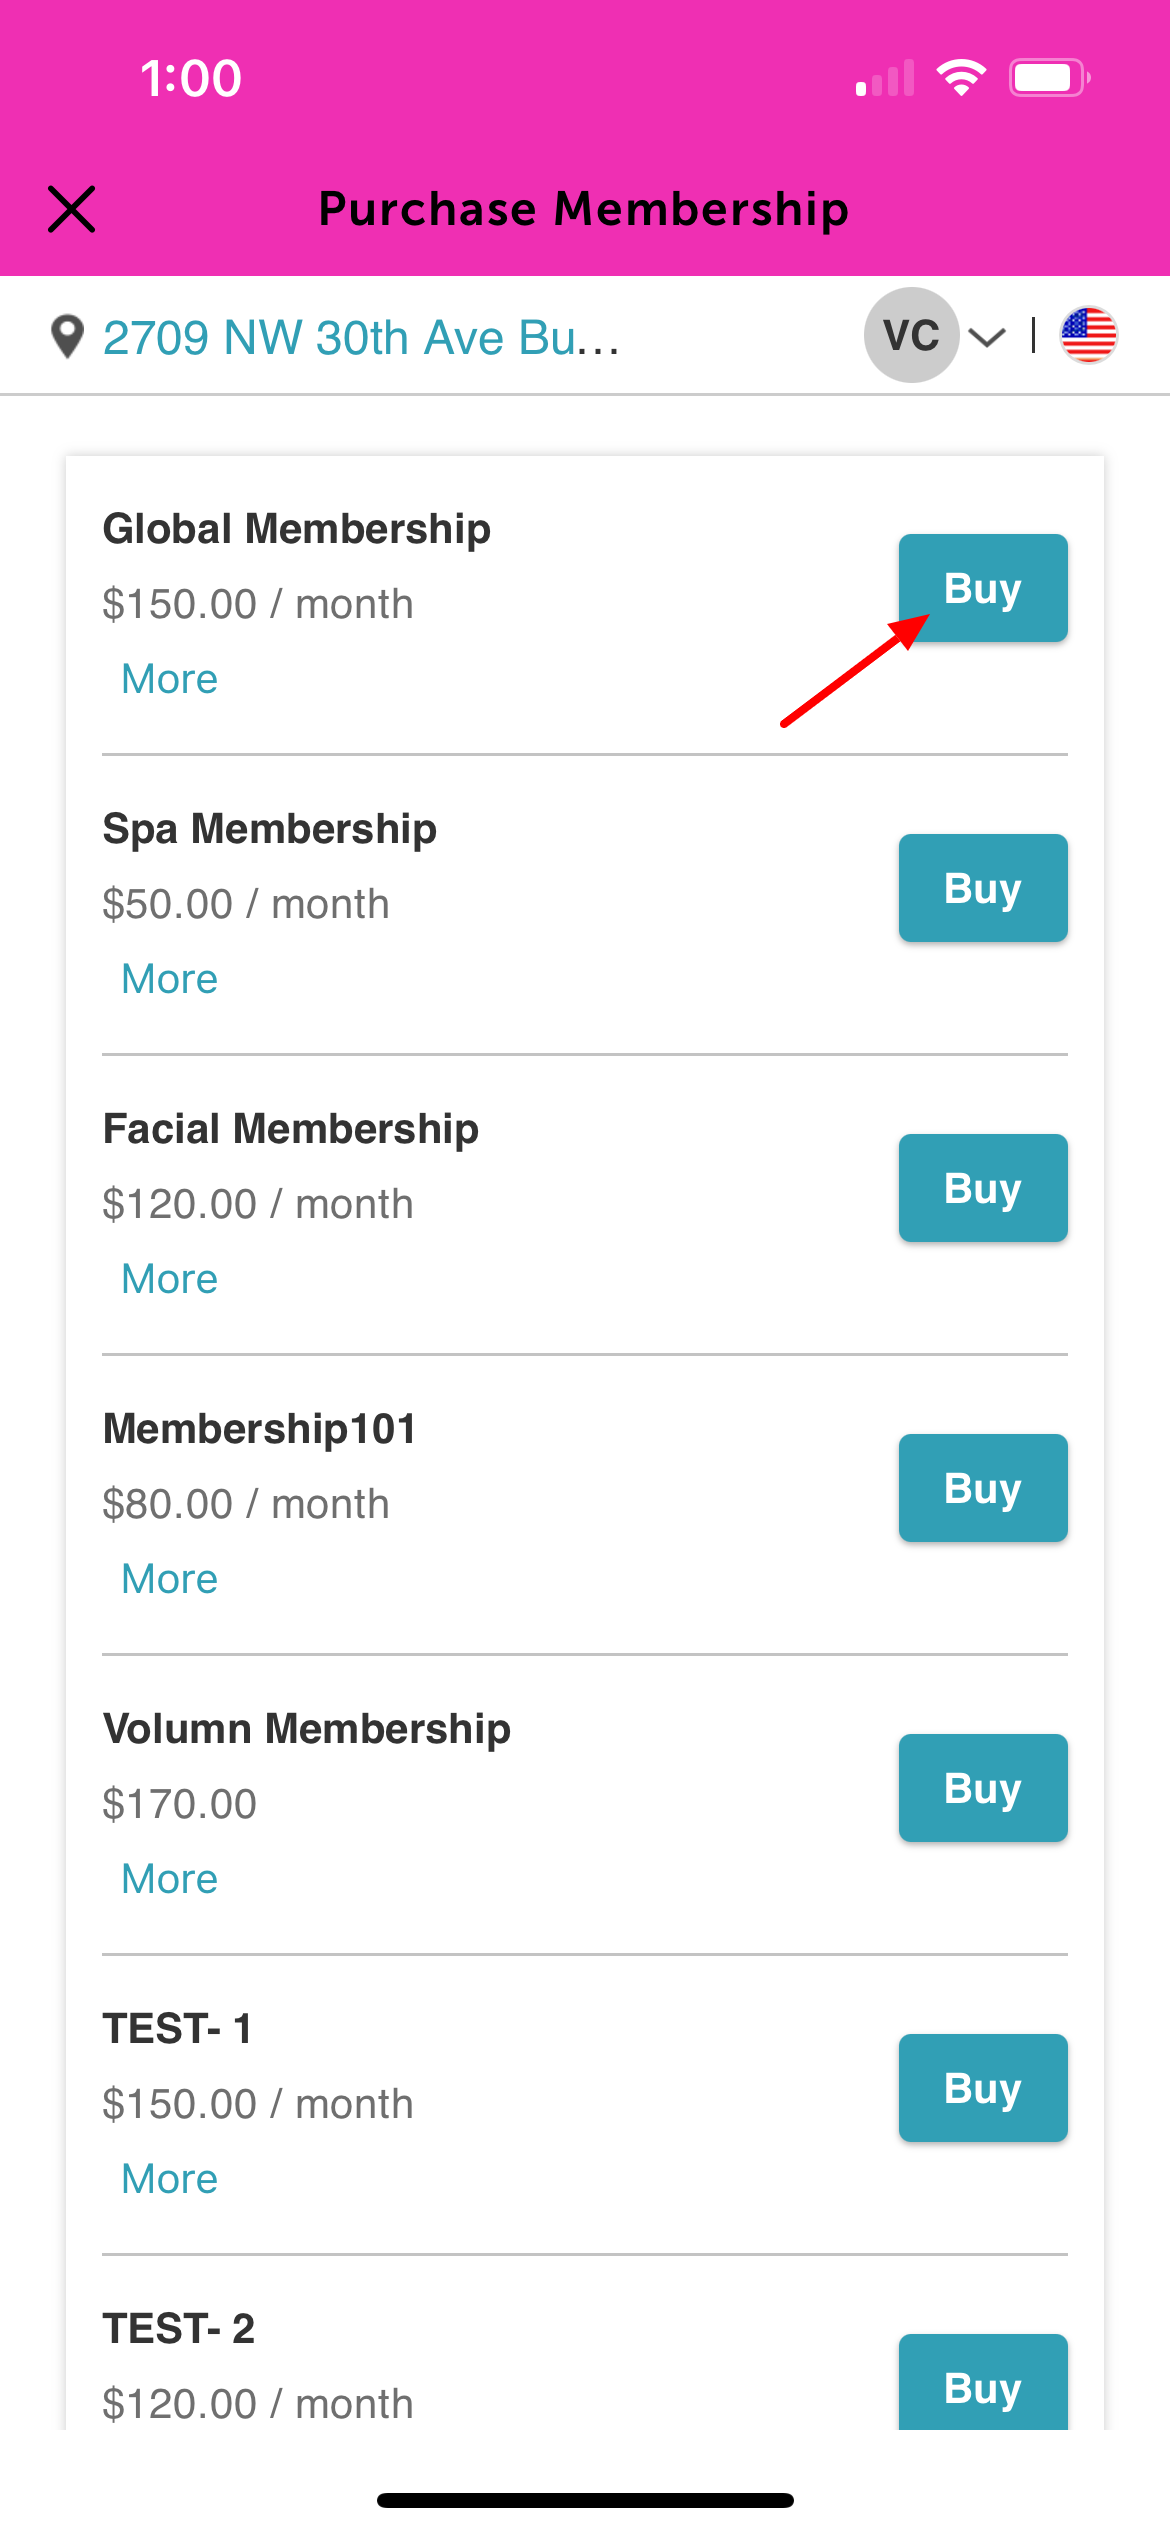Screen dimensions: 1170x2532
Task: Show More details for Facial Membership
Action: click(169, 1279)
